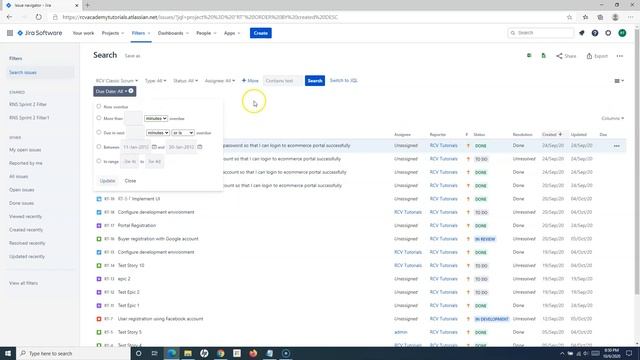640x360 pixels.
Task: Open My open issues in the sidebar
Action: point(25,150)
